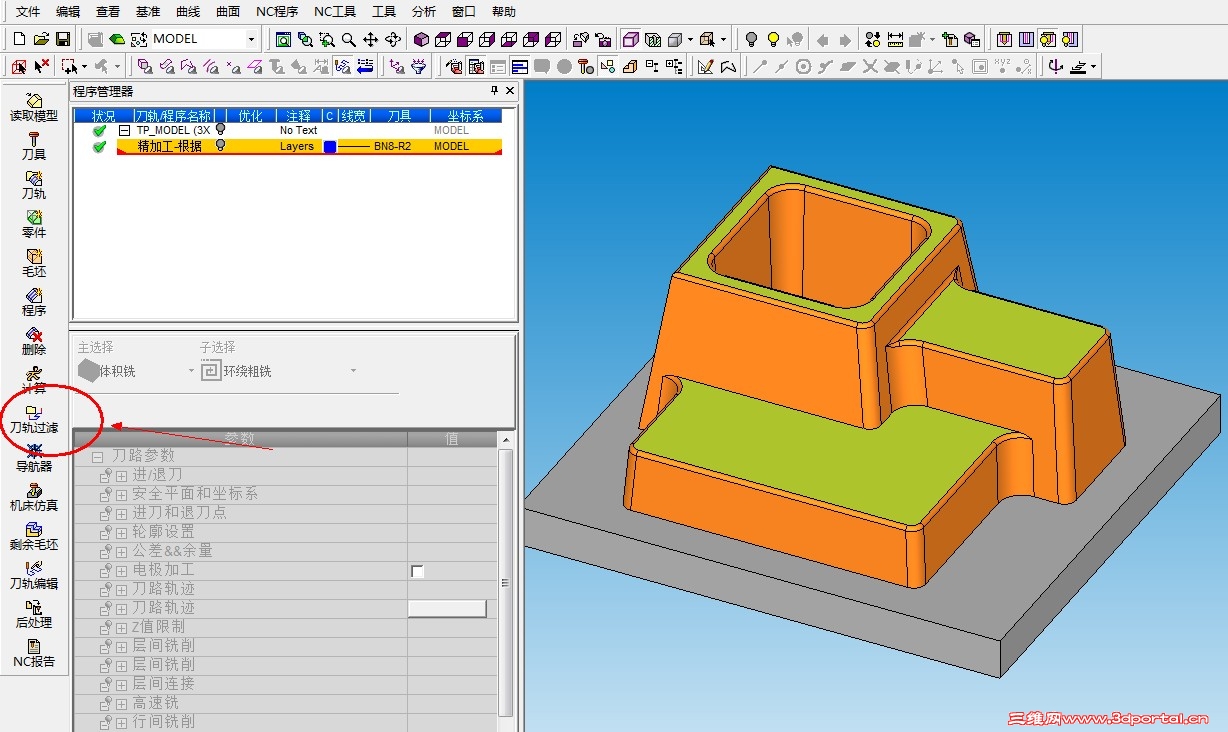Click the 刀轨过滤 toolpath filter icon

click(x=34, y=418)
